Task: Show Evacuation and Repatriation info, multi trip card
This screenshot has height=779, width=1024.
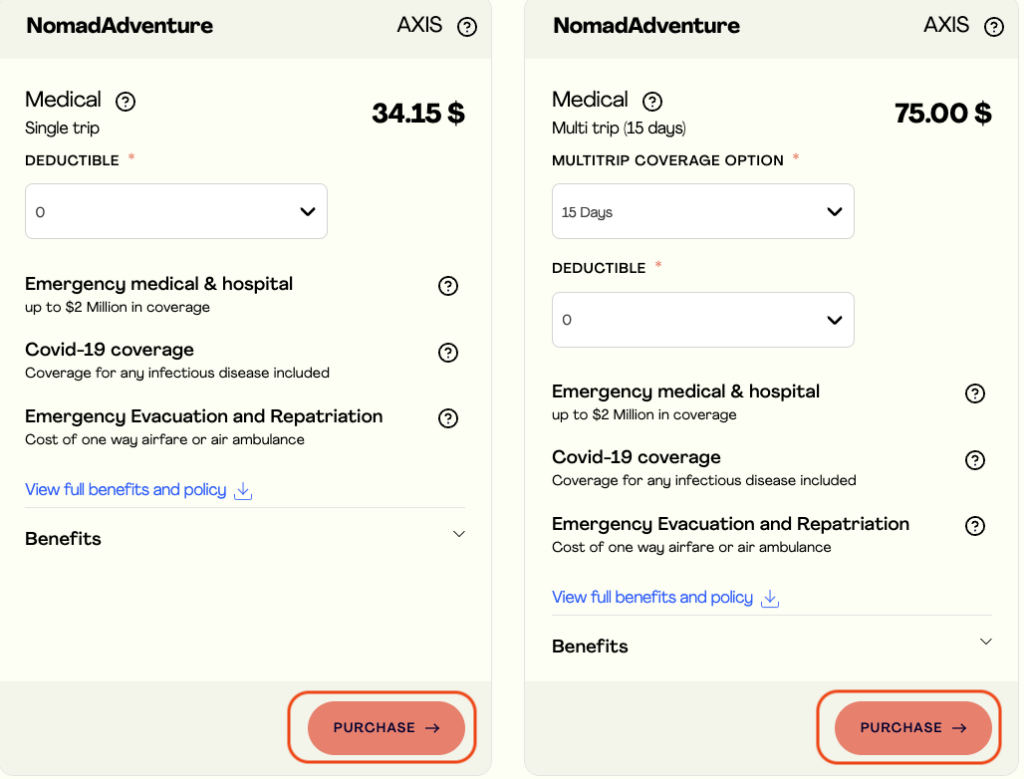Action: tap(975, 526)
